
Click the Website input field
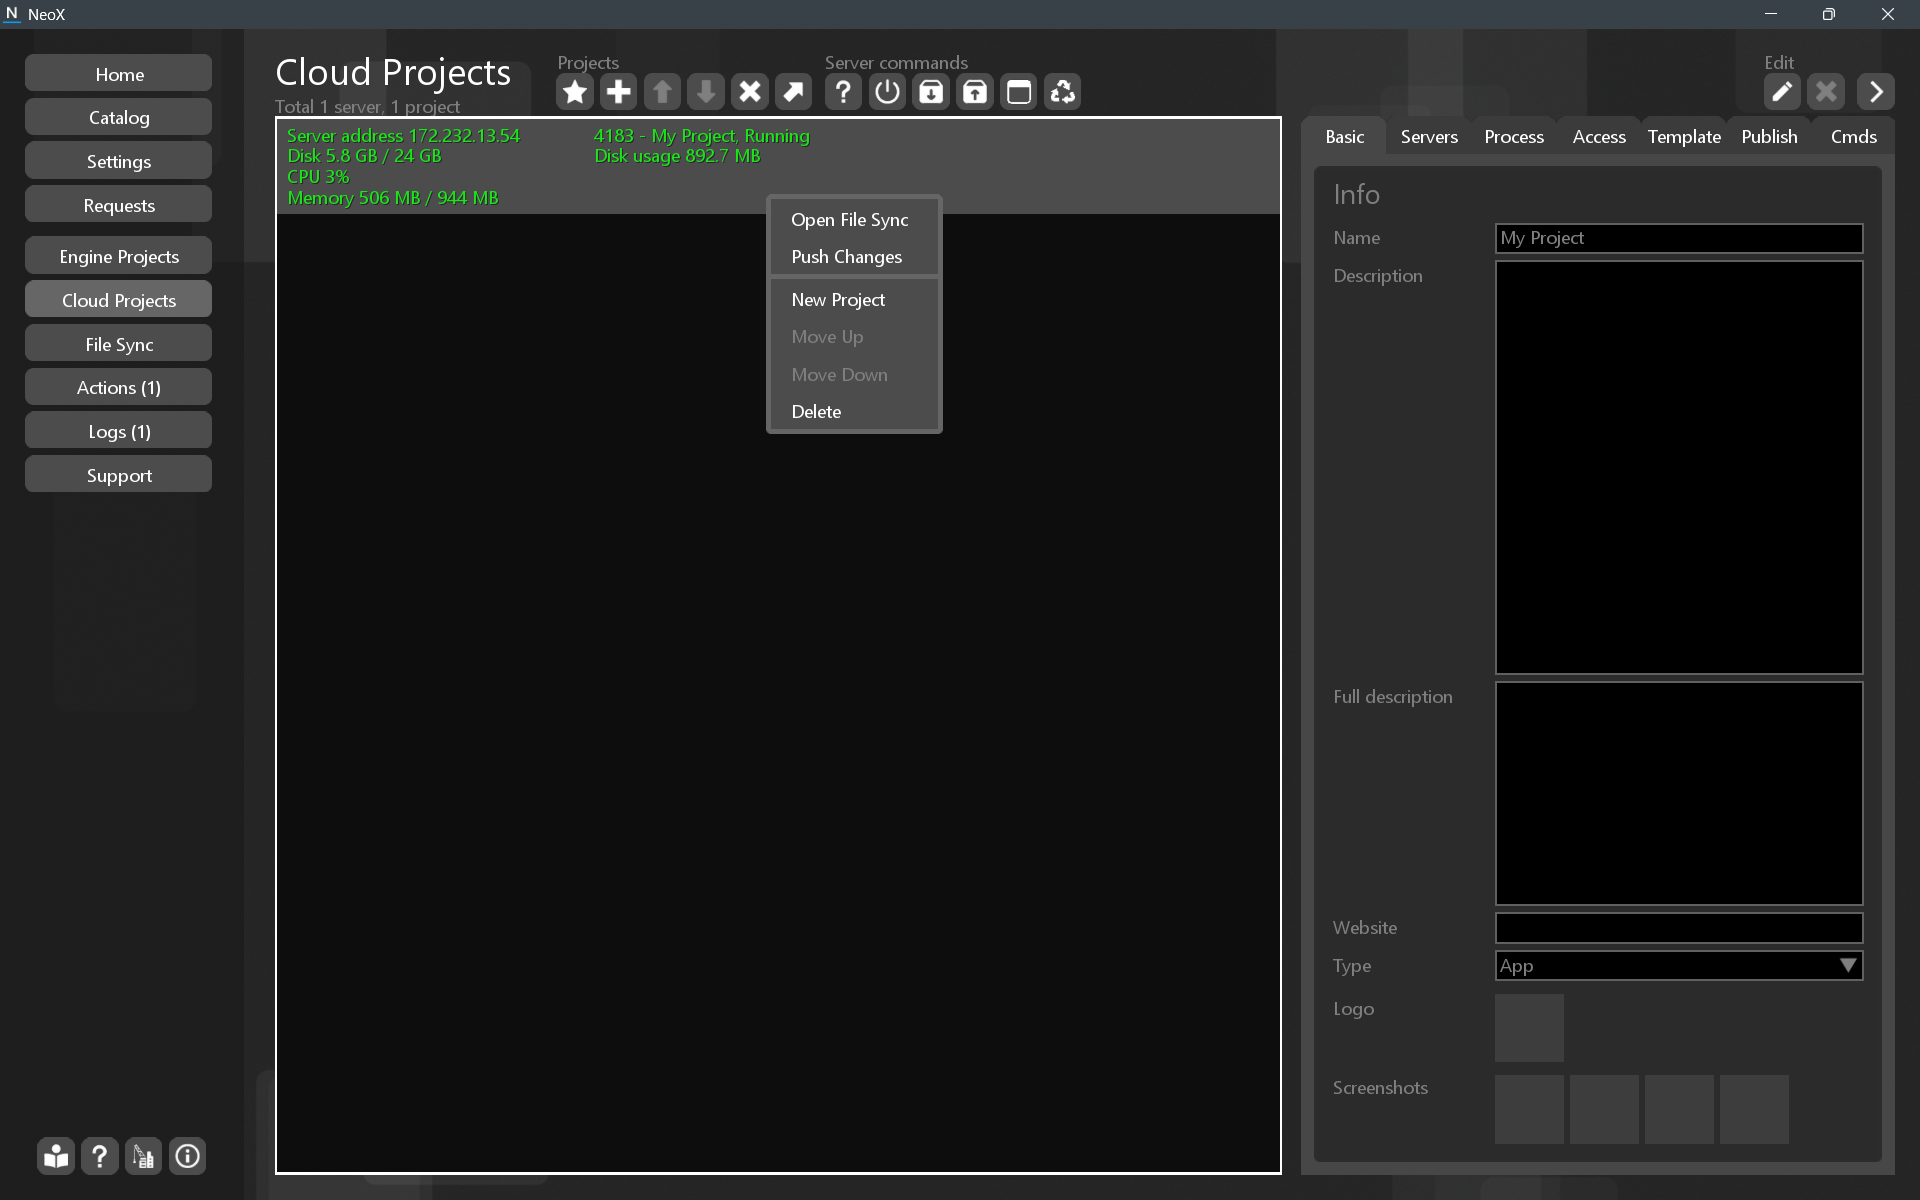click(1678, 928)
